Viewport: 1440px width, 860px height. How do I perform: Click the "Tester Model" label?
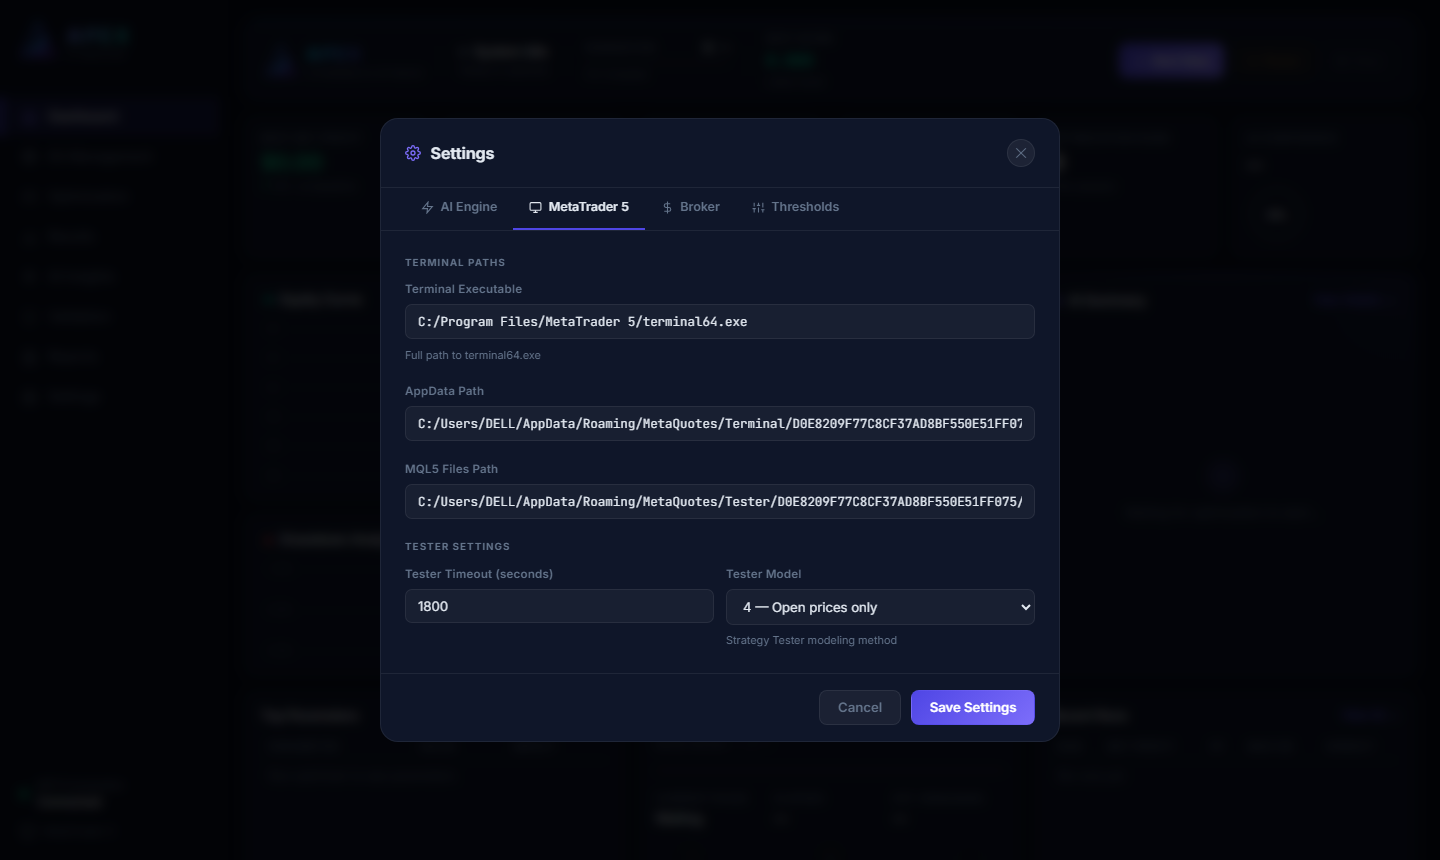click(764, 574)
